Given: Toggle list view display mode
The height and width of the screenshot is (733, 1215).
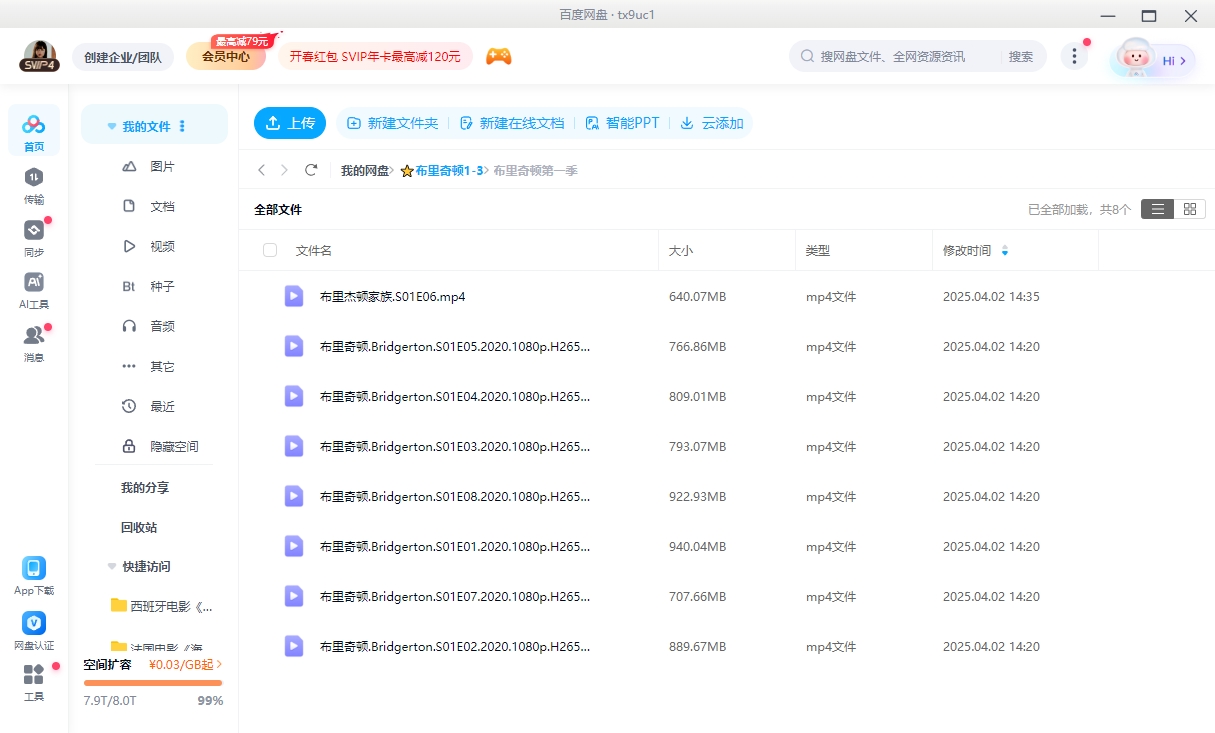Looking at the screenshot, I should [x=1158, y=209].
